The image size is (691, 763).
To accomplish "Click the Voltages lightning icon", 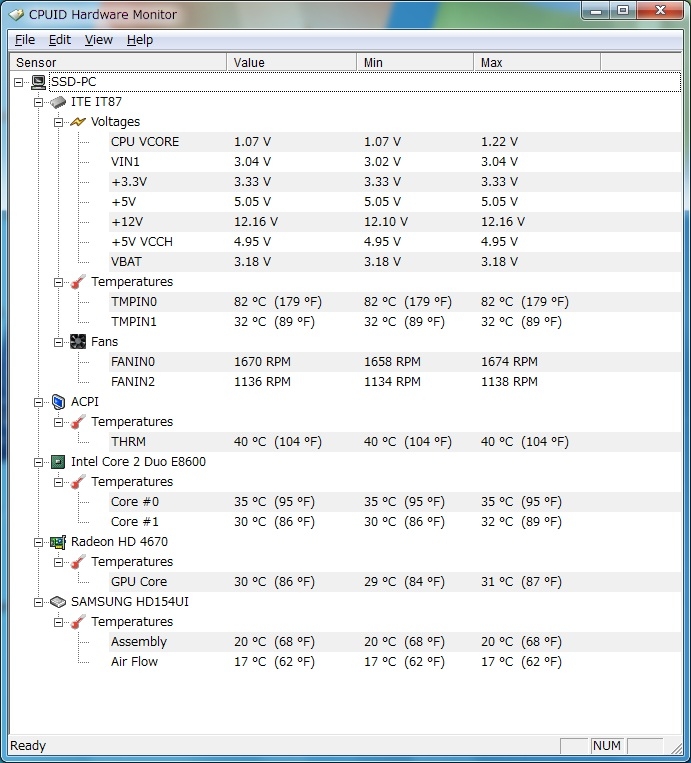I will (x=78, y=122).
